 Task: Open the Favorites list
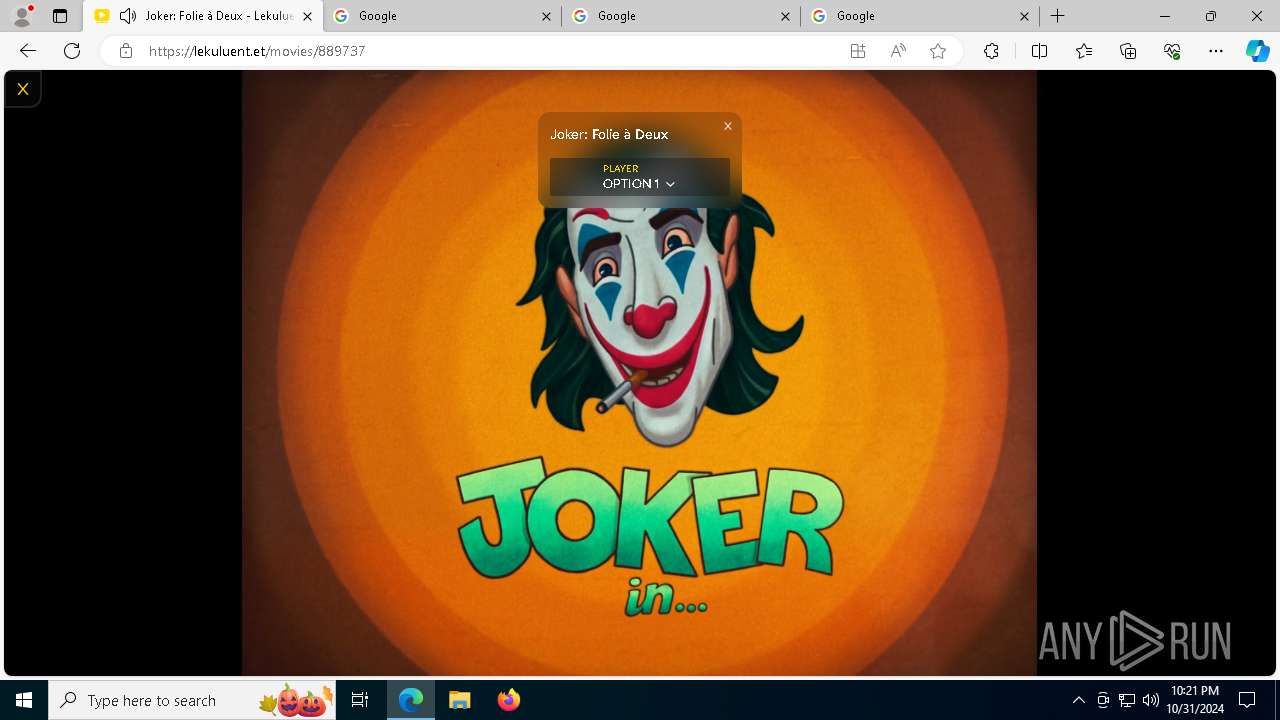[x=1084, y=51]
